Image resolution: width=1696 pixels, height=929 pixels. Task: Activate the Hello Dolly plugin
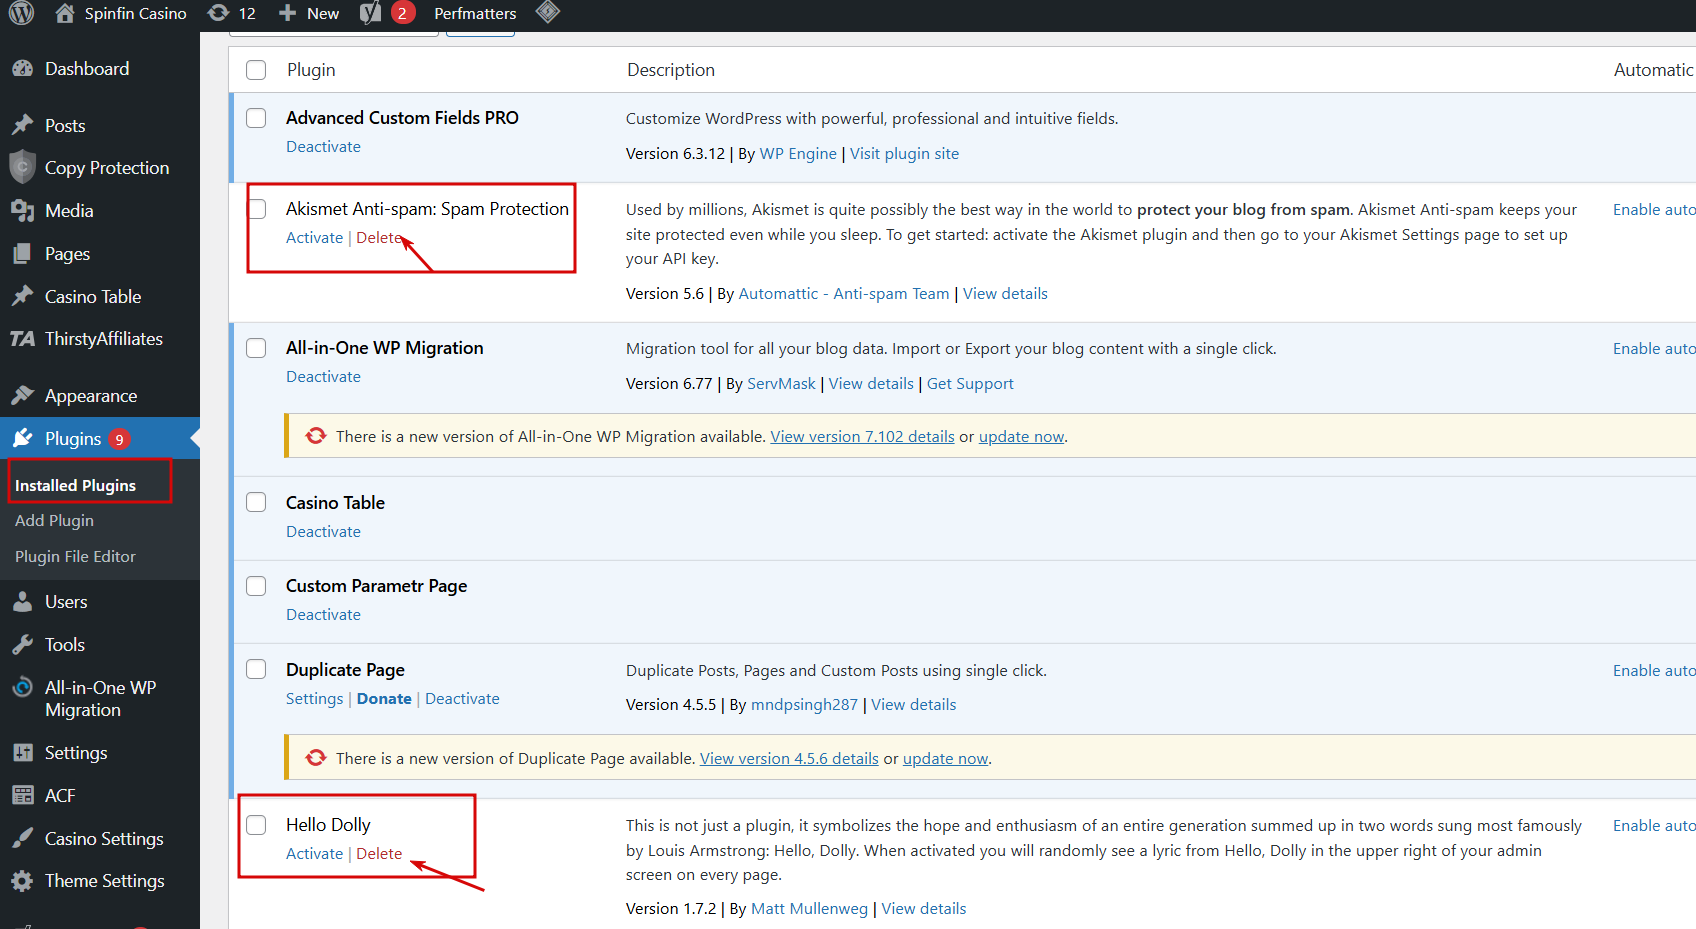tap(314, 853)
